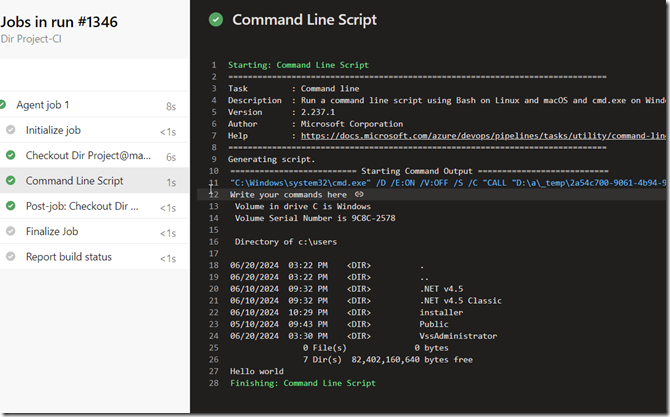Open the Post-job: Checkout Dir step
Viewport: 670px width, 417px height.
tap(94, 206)
